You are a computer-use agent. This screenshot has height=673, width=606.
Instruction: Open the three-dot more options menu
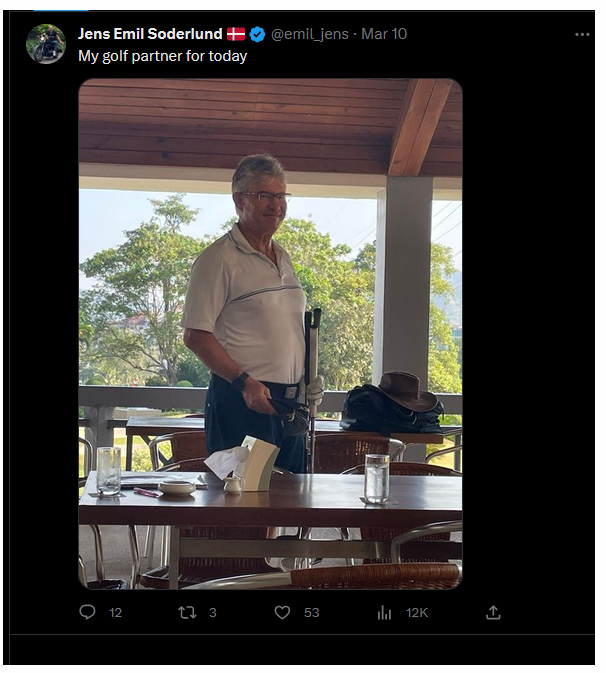(582, 34)
